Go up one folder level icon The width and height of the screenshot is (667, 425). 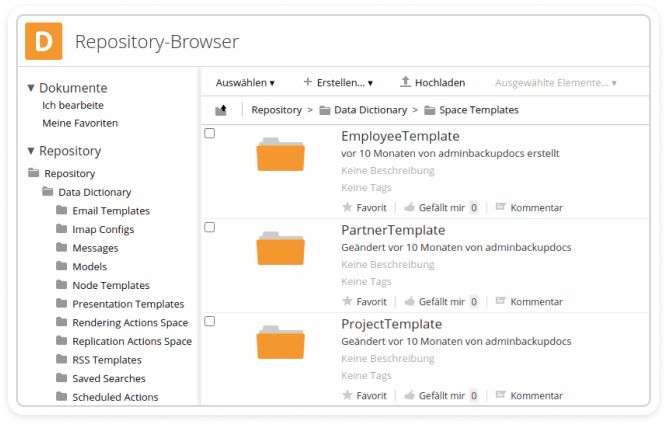click(221, 110)
